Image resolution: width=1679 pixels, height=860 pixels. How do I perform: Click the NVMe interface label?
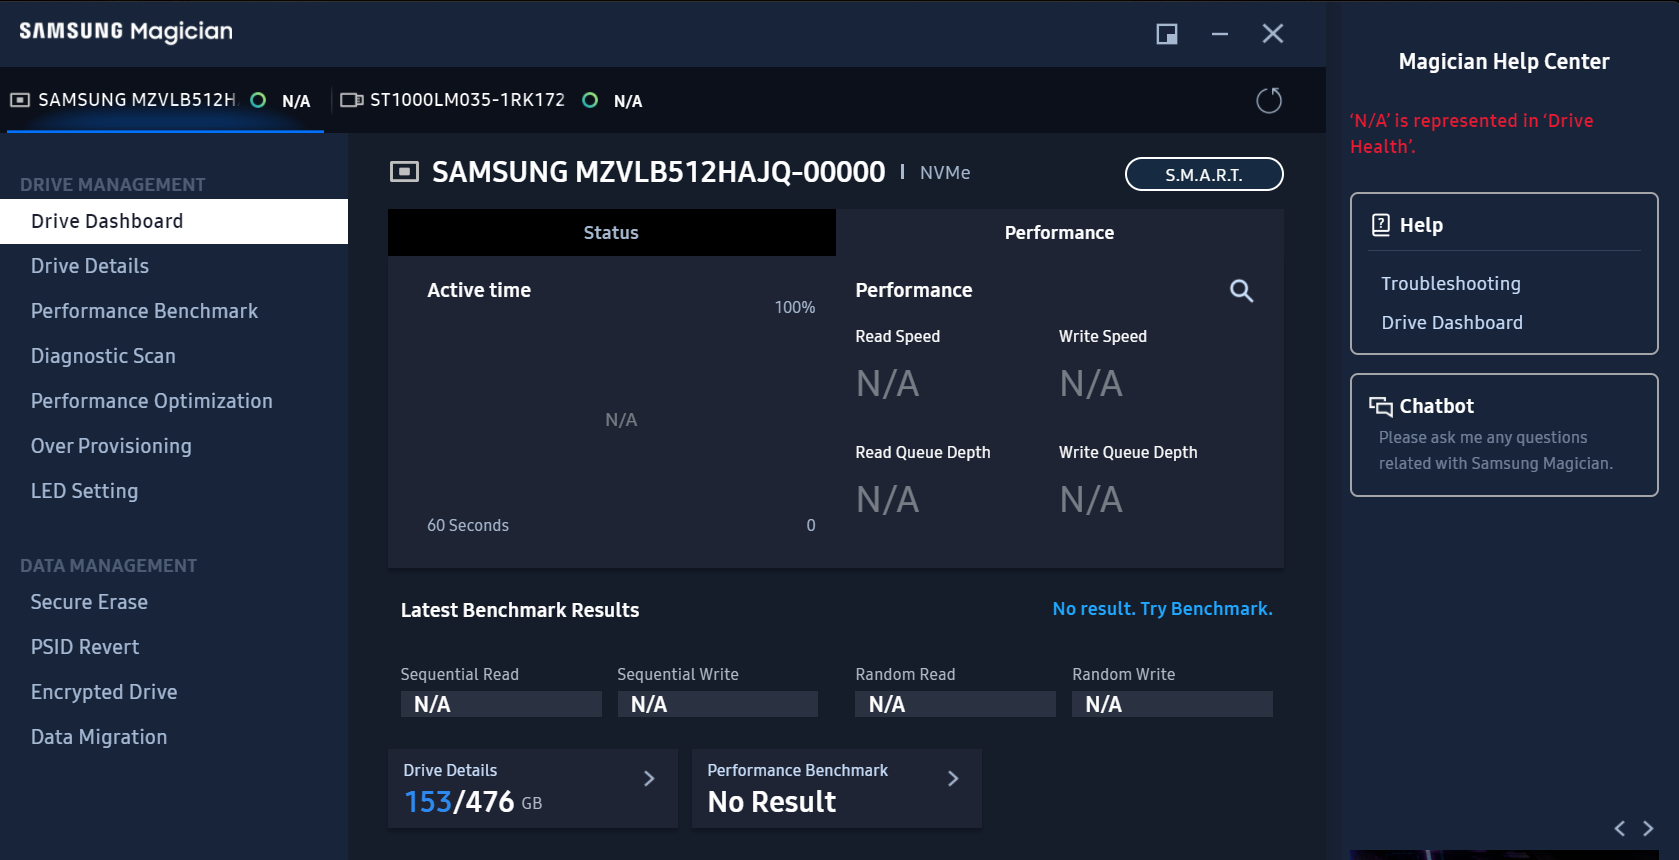pos(945,173)
